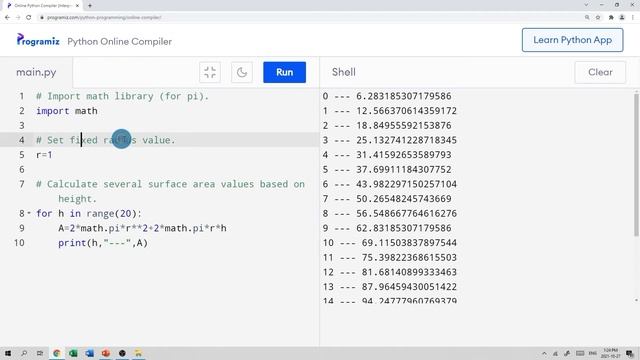Click the browser back arrow
The image size is (640, 360).
pyautogui.click(x=7, y=18)
